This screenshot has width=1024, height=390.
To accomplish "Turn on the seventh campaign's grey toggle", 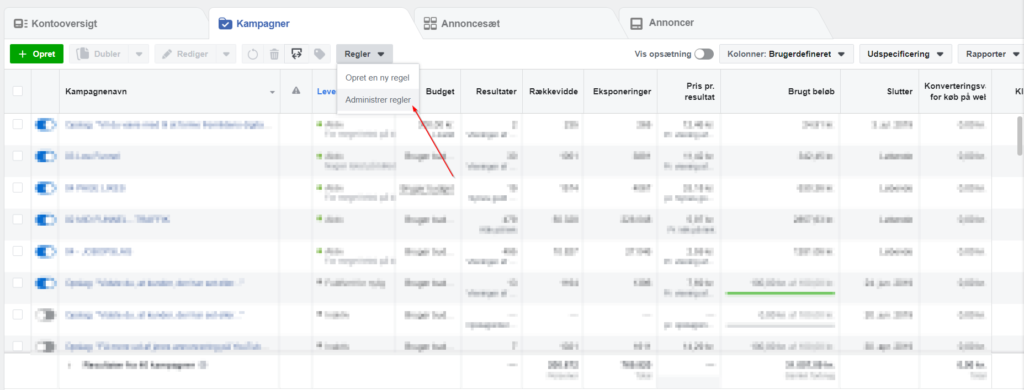I will [45, 315].
